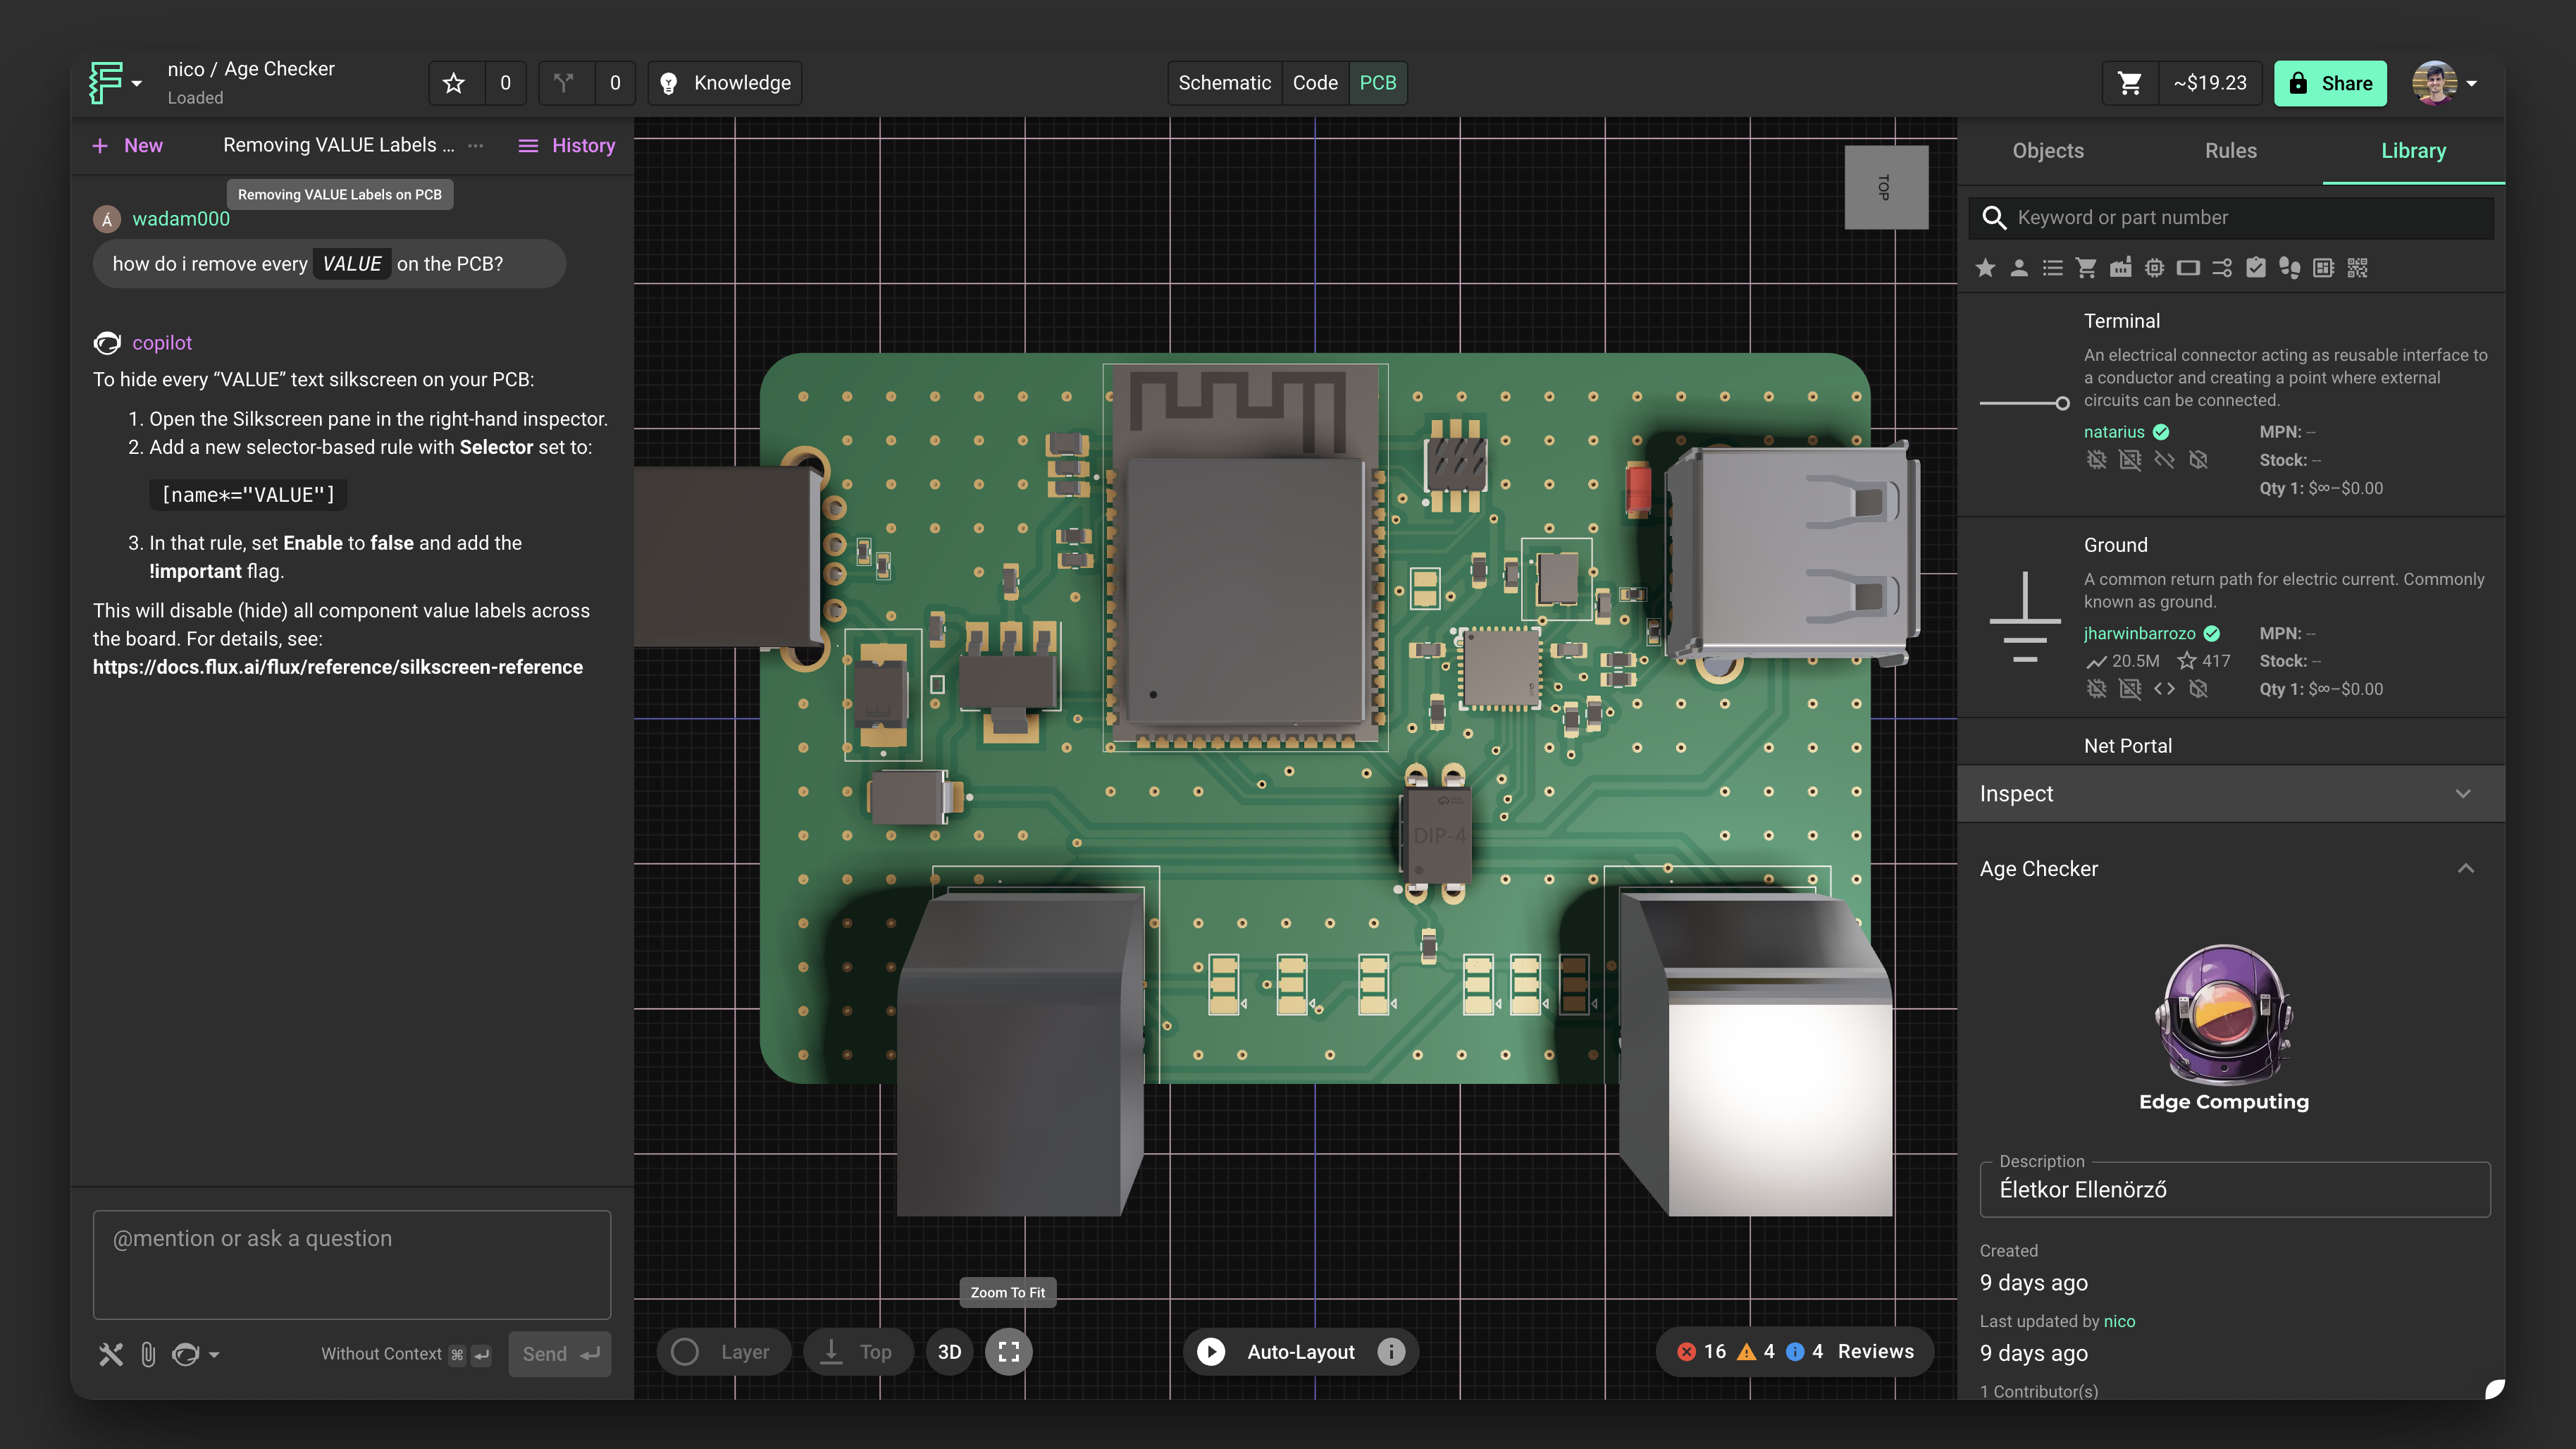Click the Auto-Layout info icon

1391,1352
